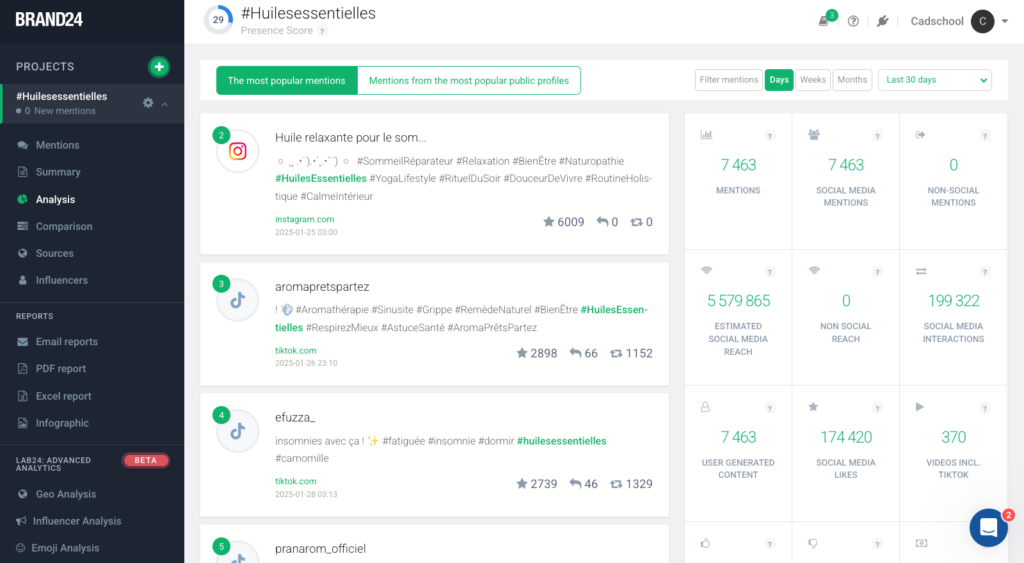Click the share icon beside 1329
The width and height of the screenshot is (1024, 563).
coord(616,484)
